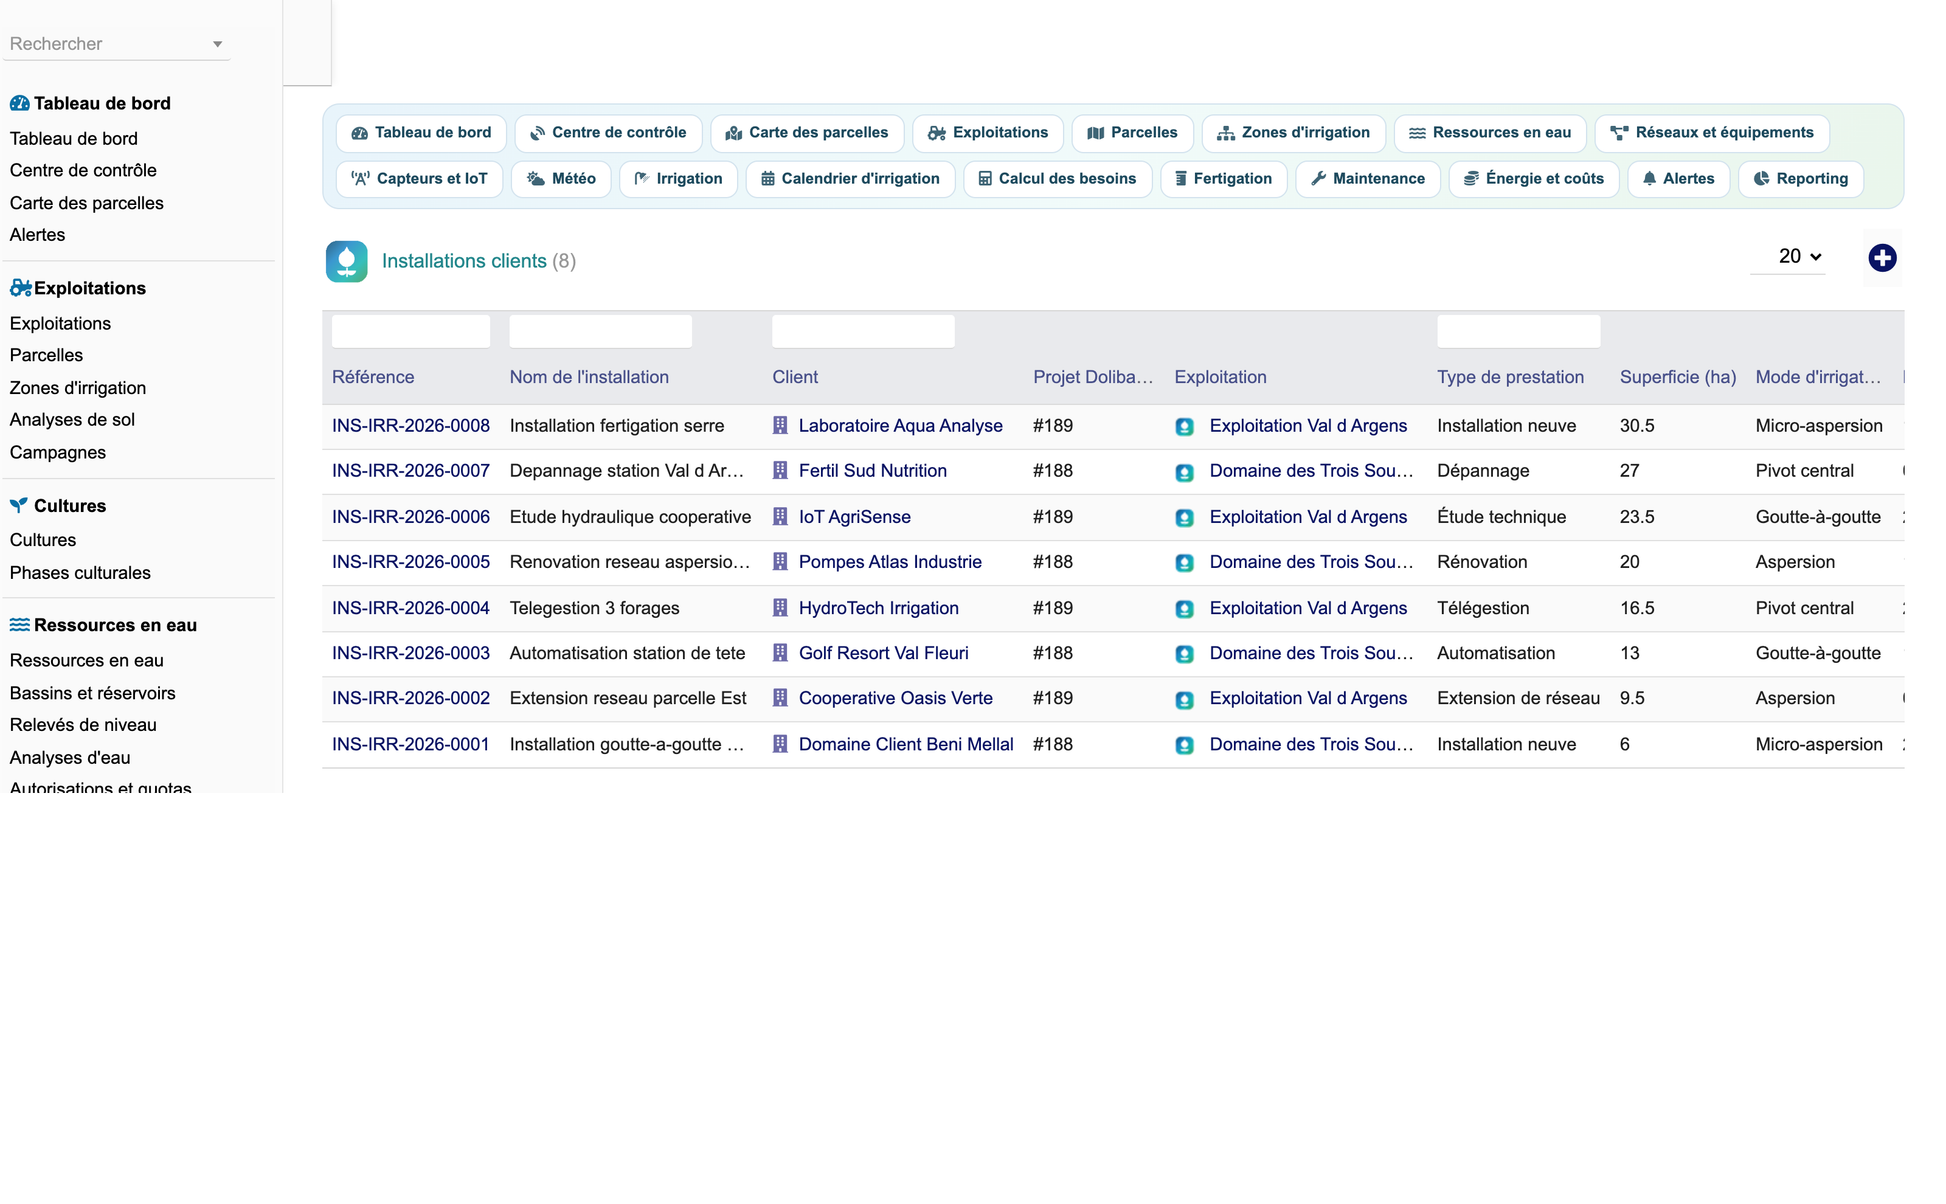Select the Fertigation tab
1946x1204 pixels.
point(1223,179)
